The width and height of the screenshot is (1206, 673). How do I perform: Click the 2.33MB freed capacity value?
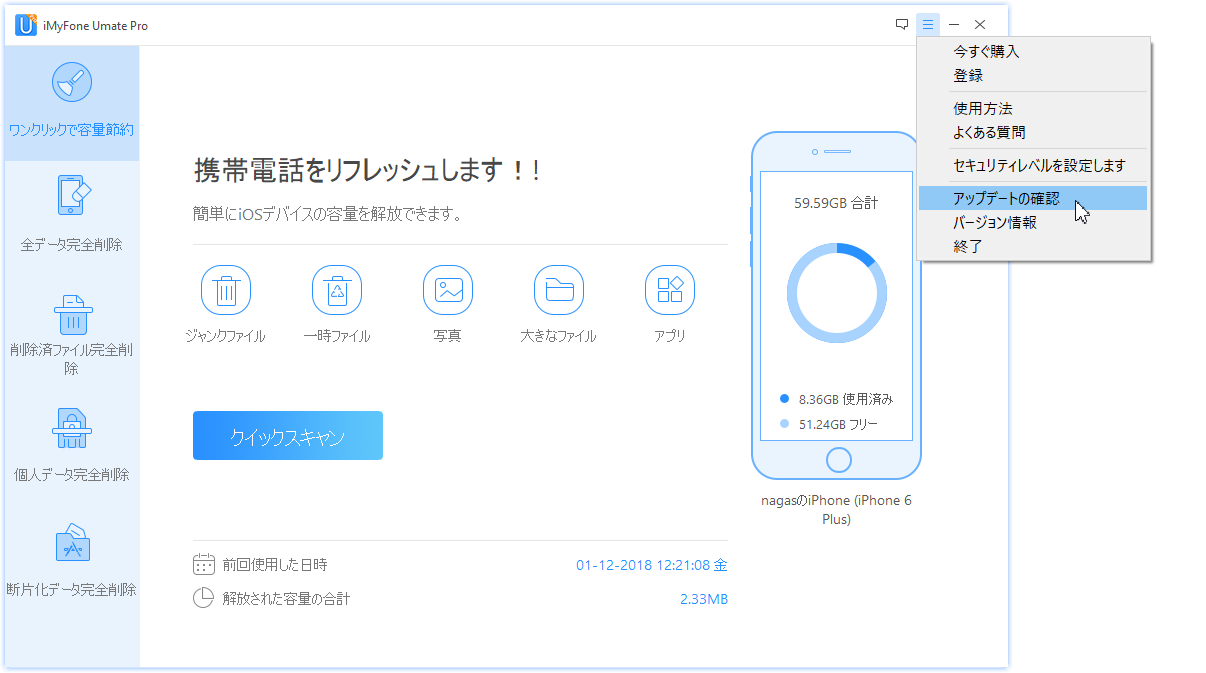point(703,600)
